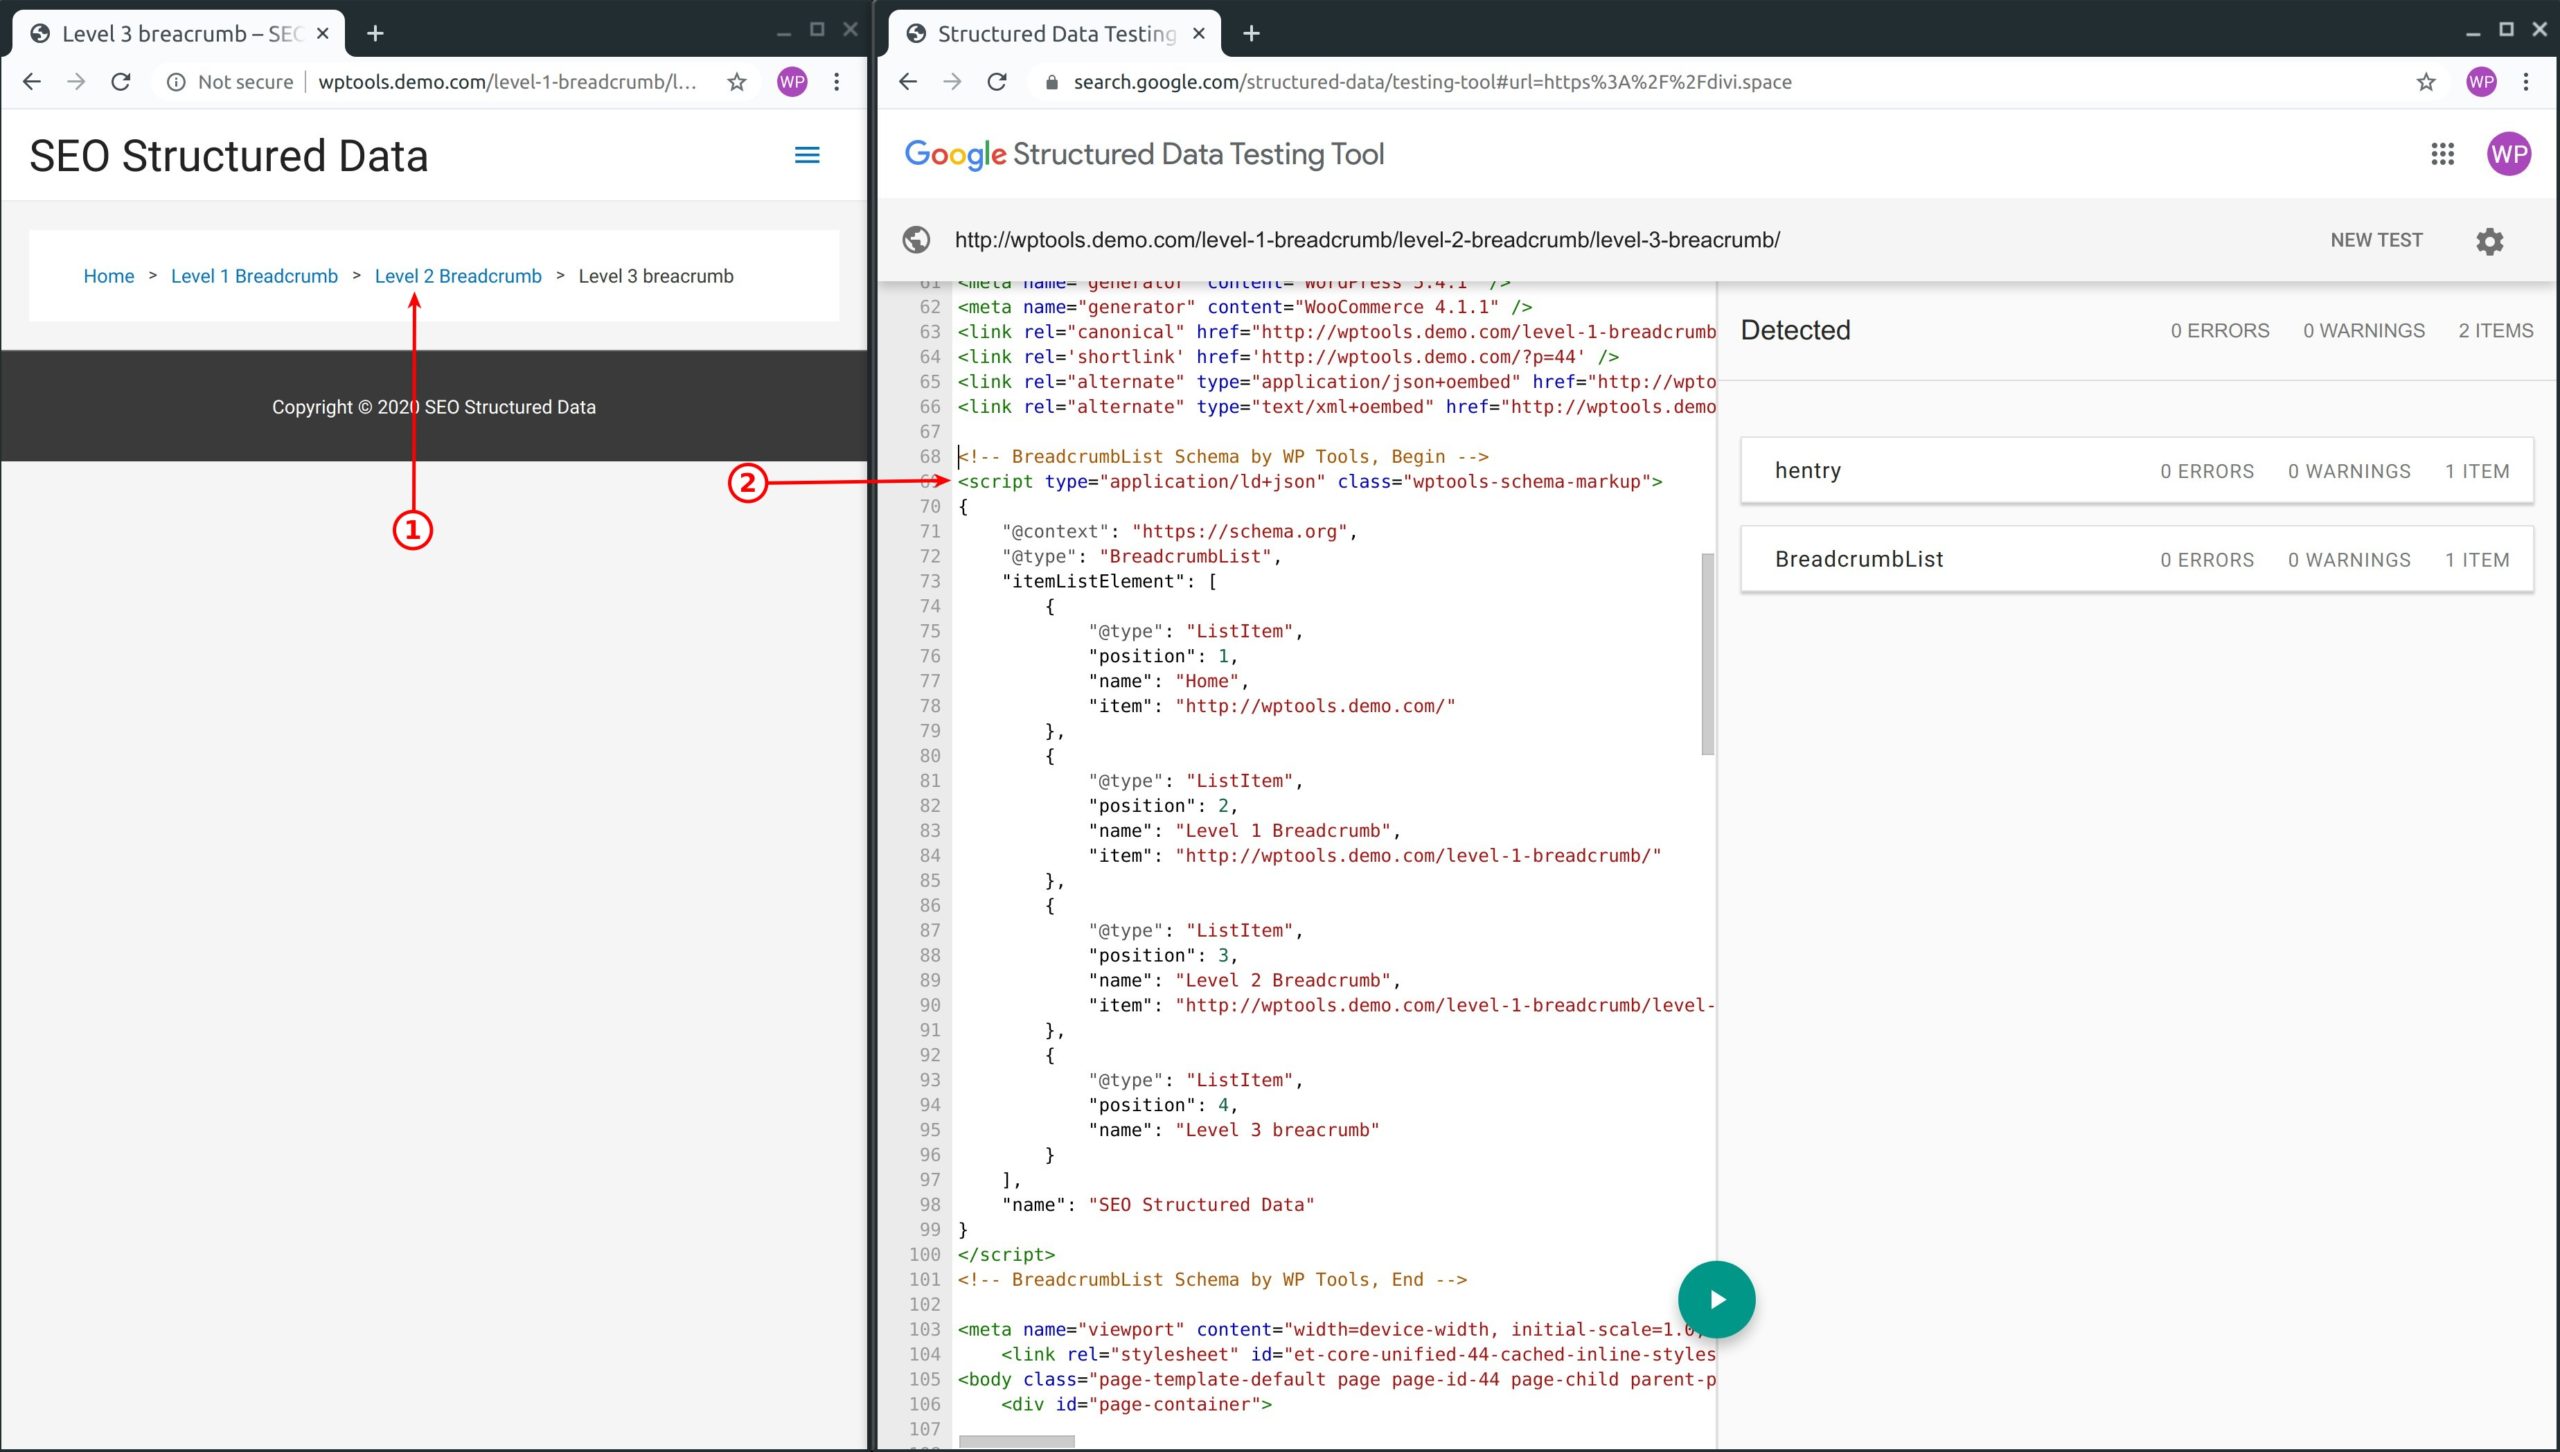This screenshot has width=2560, height=1452.
Task: Click NEW TEST button
Action: click(x=2376, y=240)
